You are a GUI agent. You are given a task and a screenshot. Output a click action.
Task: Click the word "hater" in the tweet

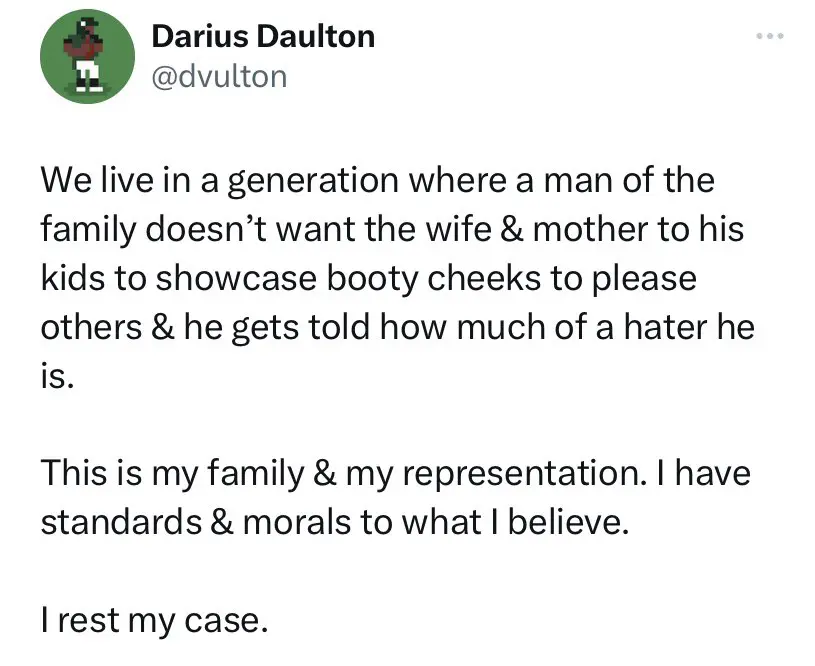pyautogui.click(x=657, y=325)
